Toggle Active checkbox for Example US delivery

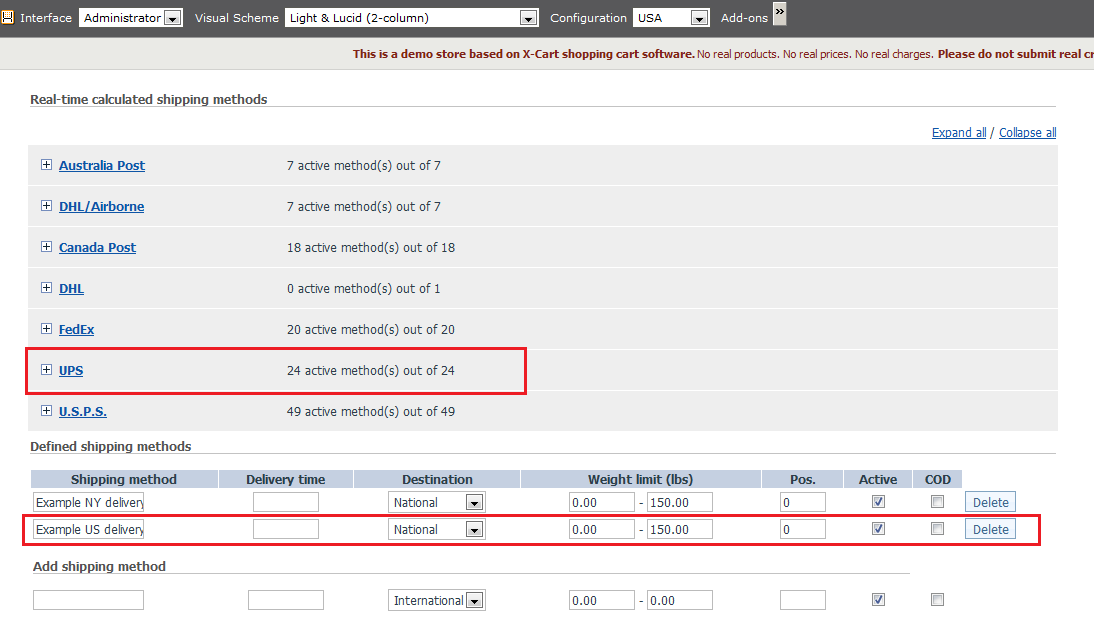878,529
